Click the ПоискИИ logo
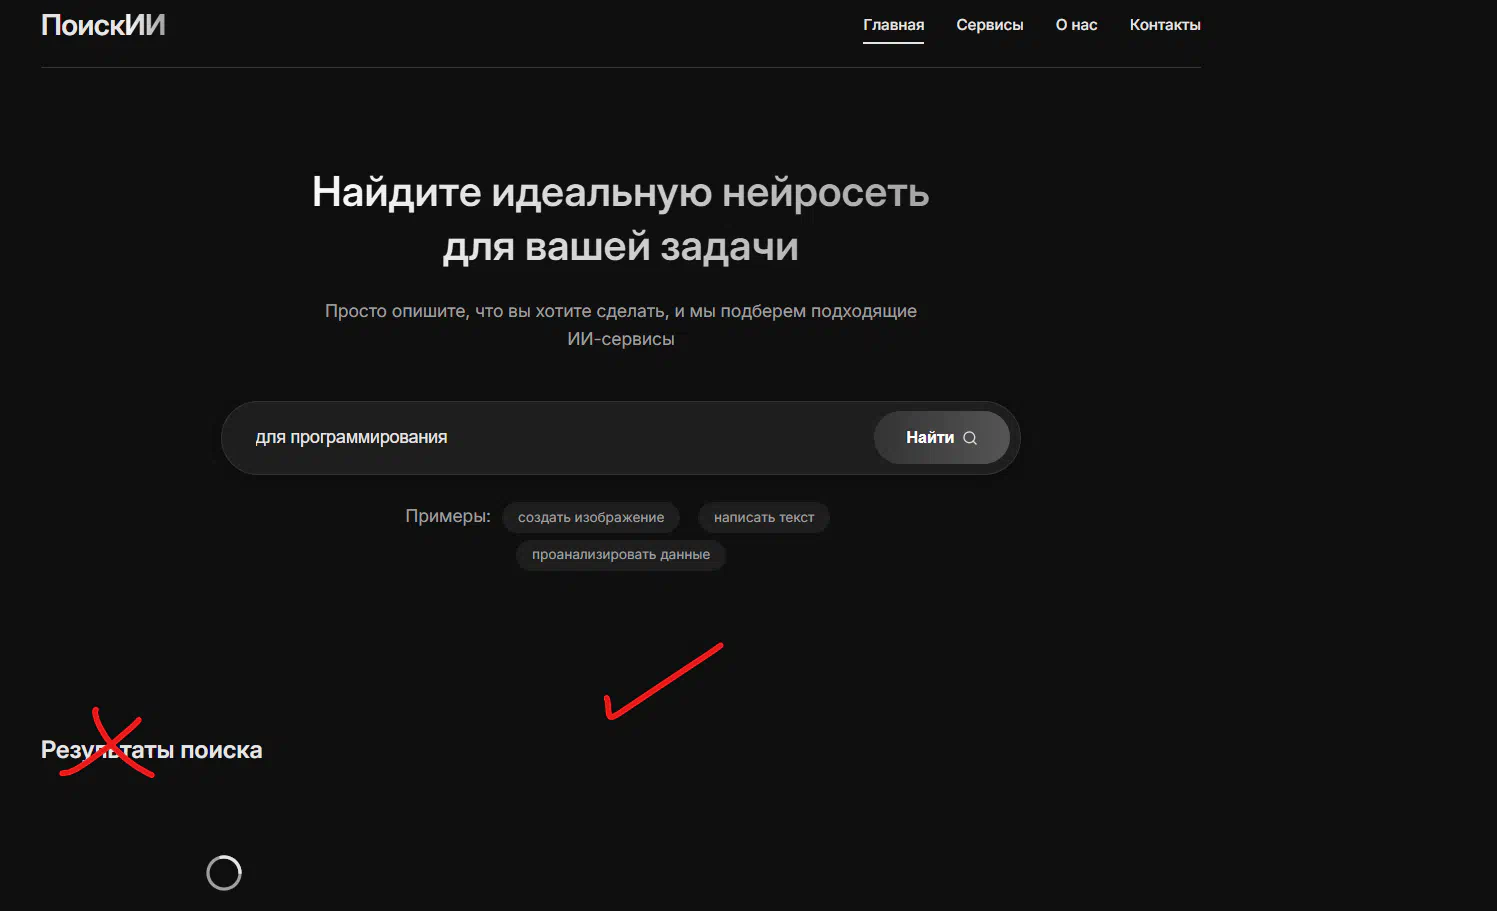Image resolution: width=1497 pixels, height=911 pixels. coord(103,25)
